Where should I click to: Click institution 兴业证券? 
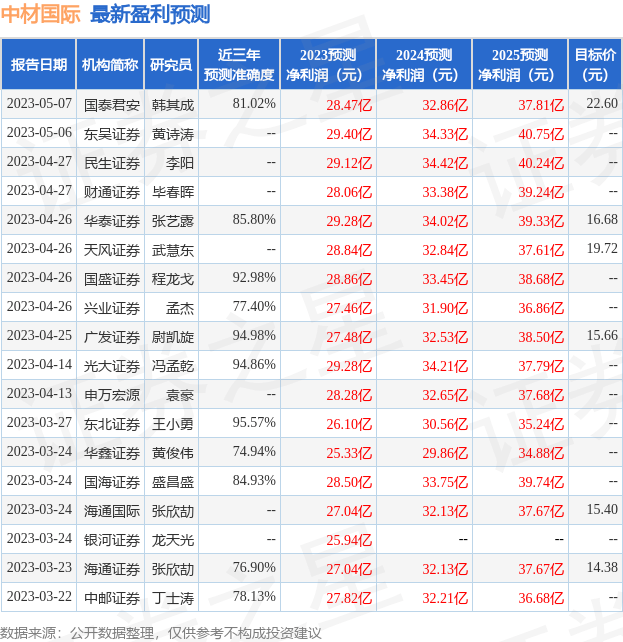coord(112,308)
